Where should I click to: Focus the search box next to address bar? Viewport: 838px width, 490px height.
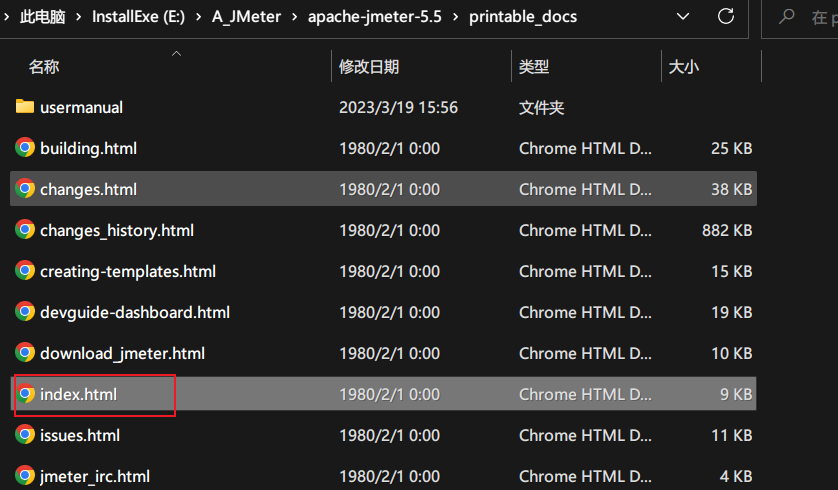pos(805,17)
